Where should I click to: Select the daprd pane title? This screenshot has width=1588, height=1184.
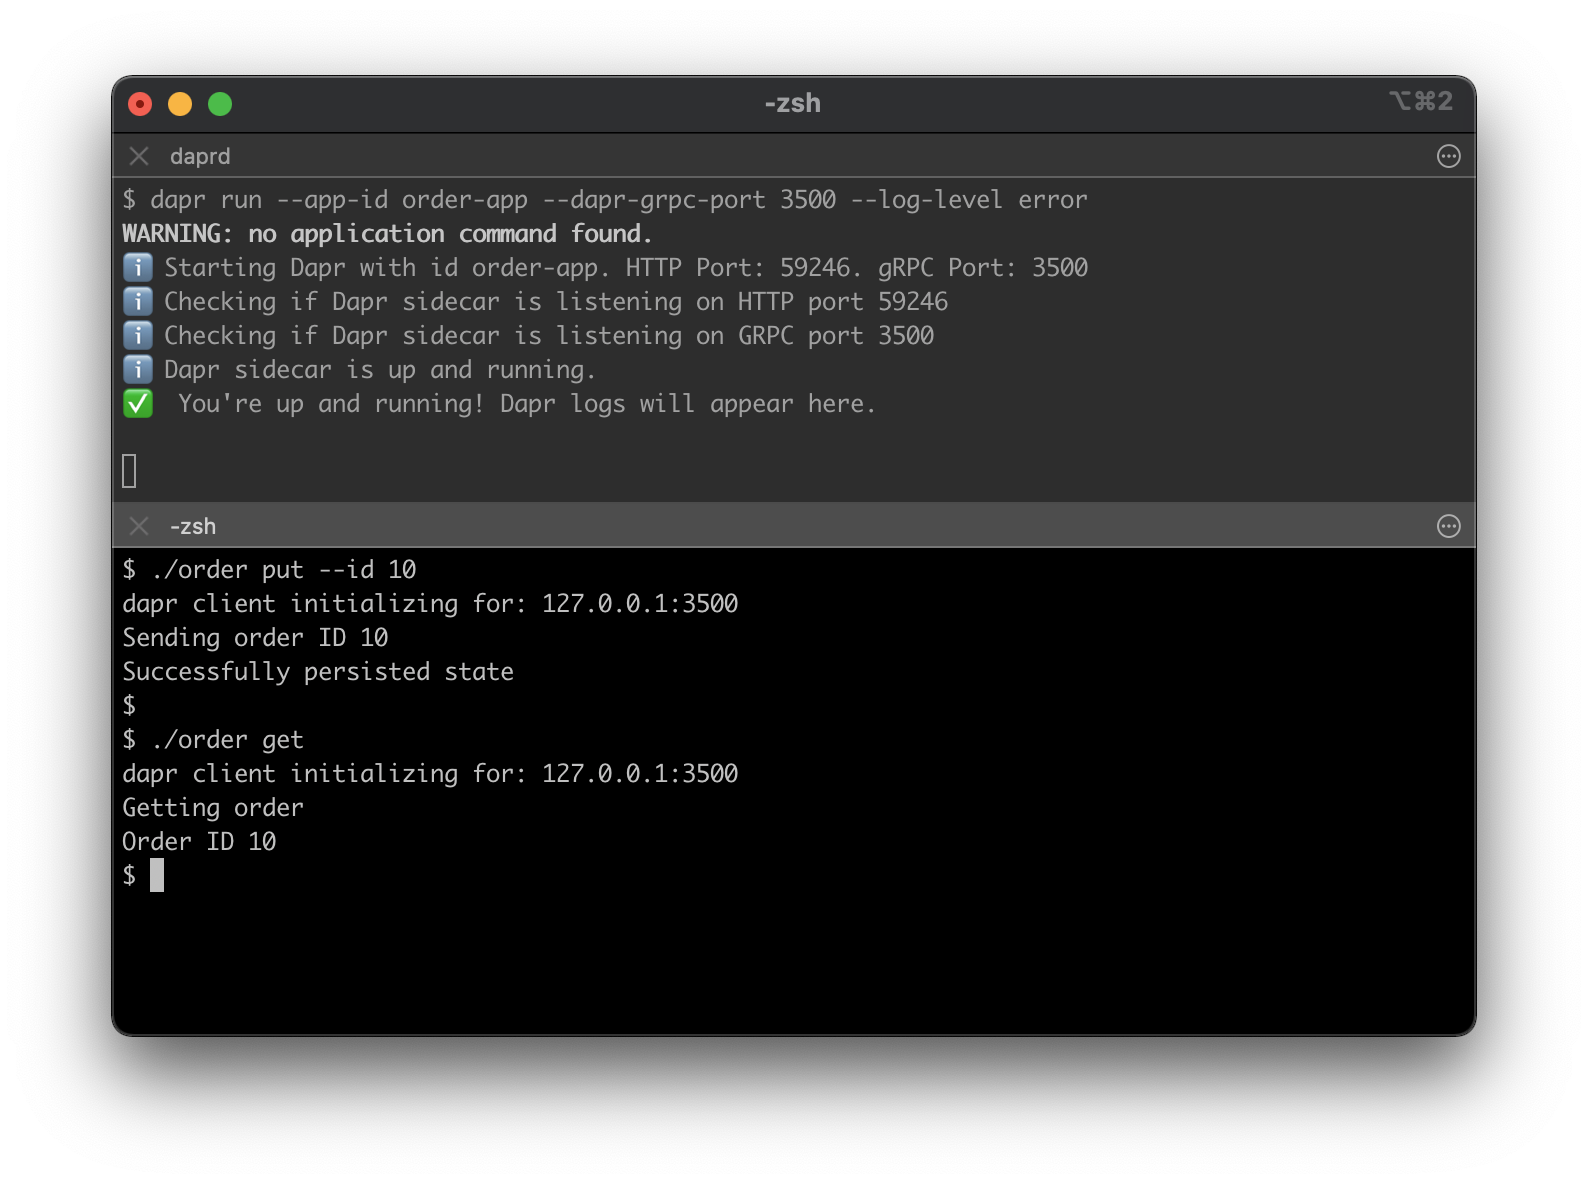click(x=200, y=156)
